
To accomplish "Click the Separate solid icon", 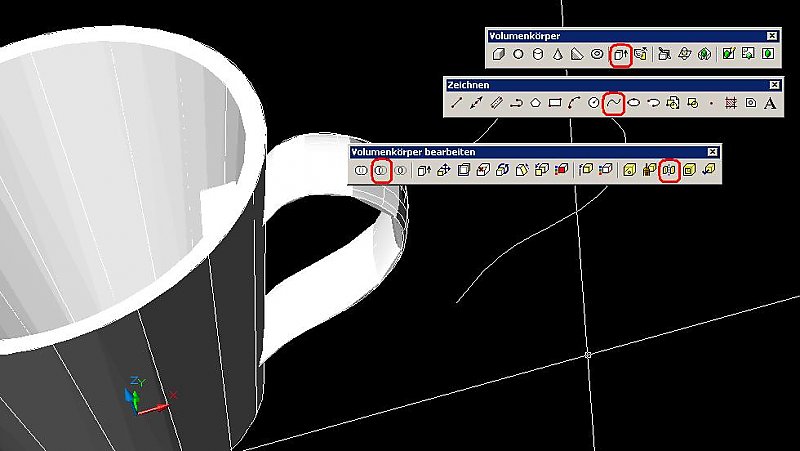I will pos(669,170).
